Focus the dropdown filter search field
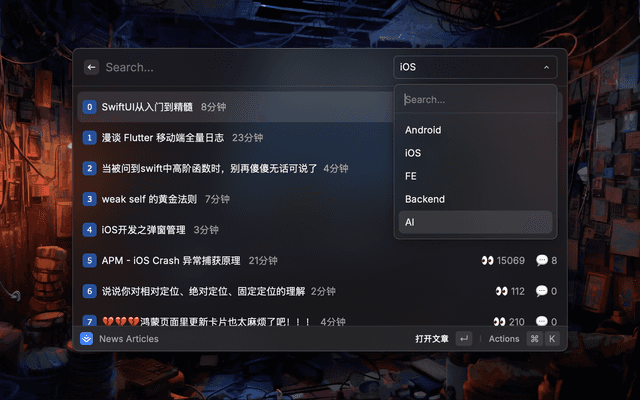Image resolution: width=640 pixels, height=400 pixels. 476,100
